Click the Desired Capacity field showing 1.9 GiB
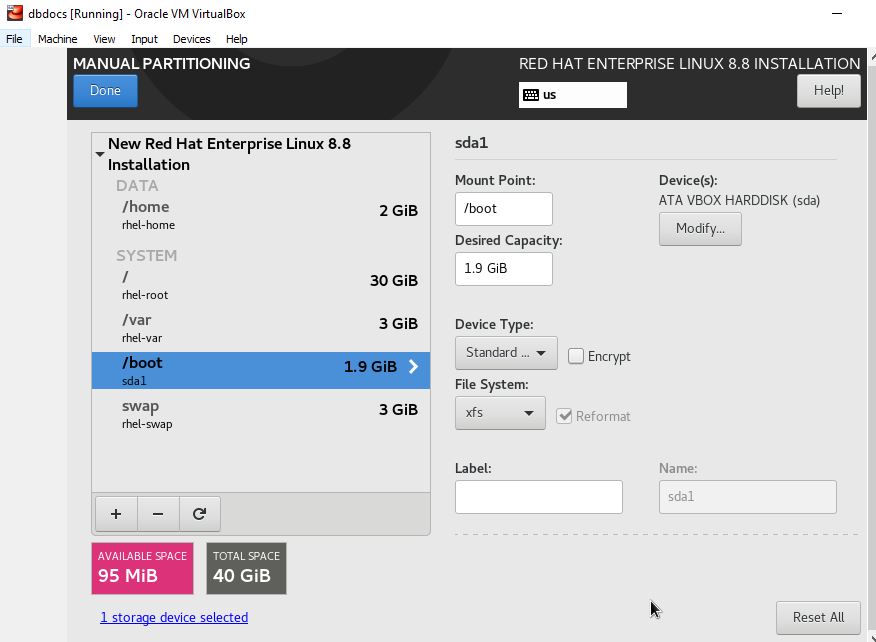The height and width of the screenshot is (642, 876). click(504, 269)
